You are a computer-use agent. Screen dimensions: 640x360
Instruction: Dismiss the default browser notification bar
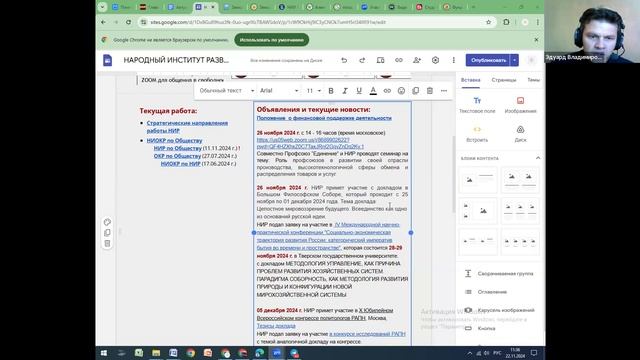click(x=536, y=40)
